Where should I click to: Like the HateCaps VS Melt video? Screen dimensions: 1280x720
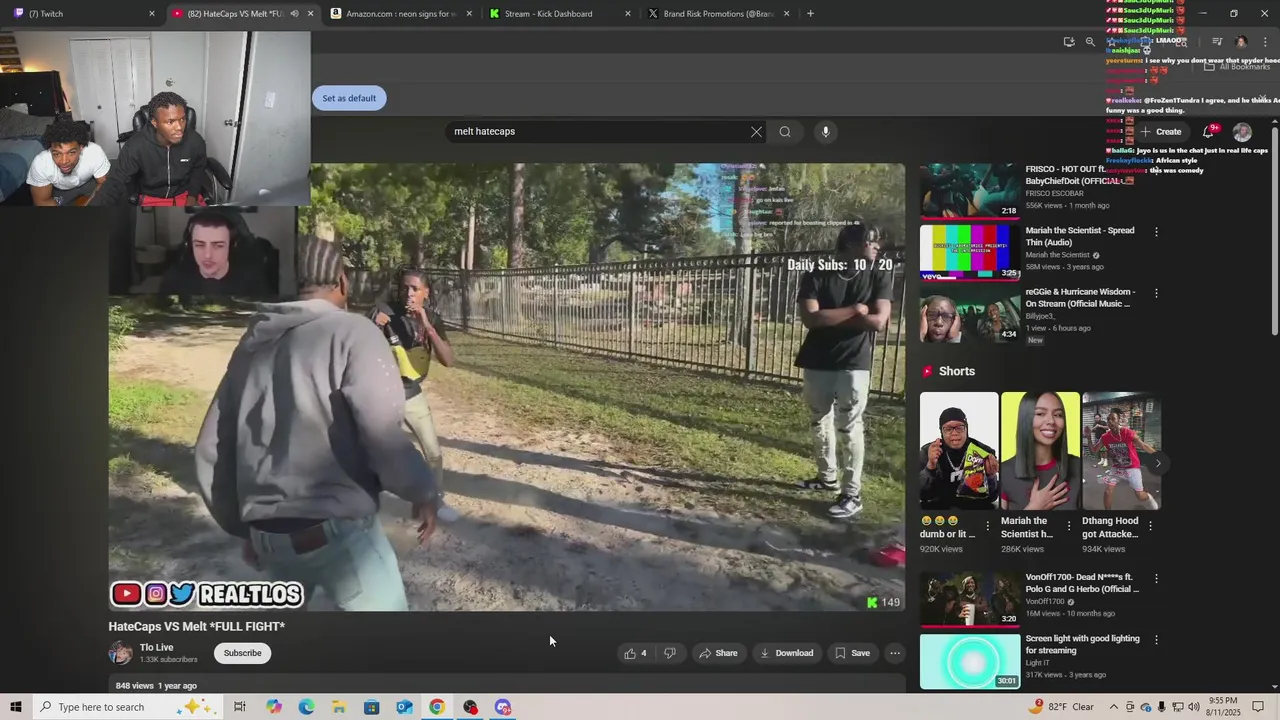click(635, 653)
